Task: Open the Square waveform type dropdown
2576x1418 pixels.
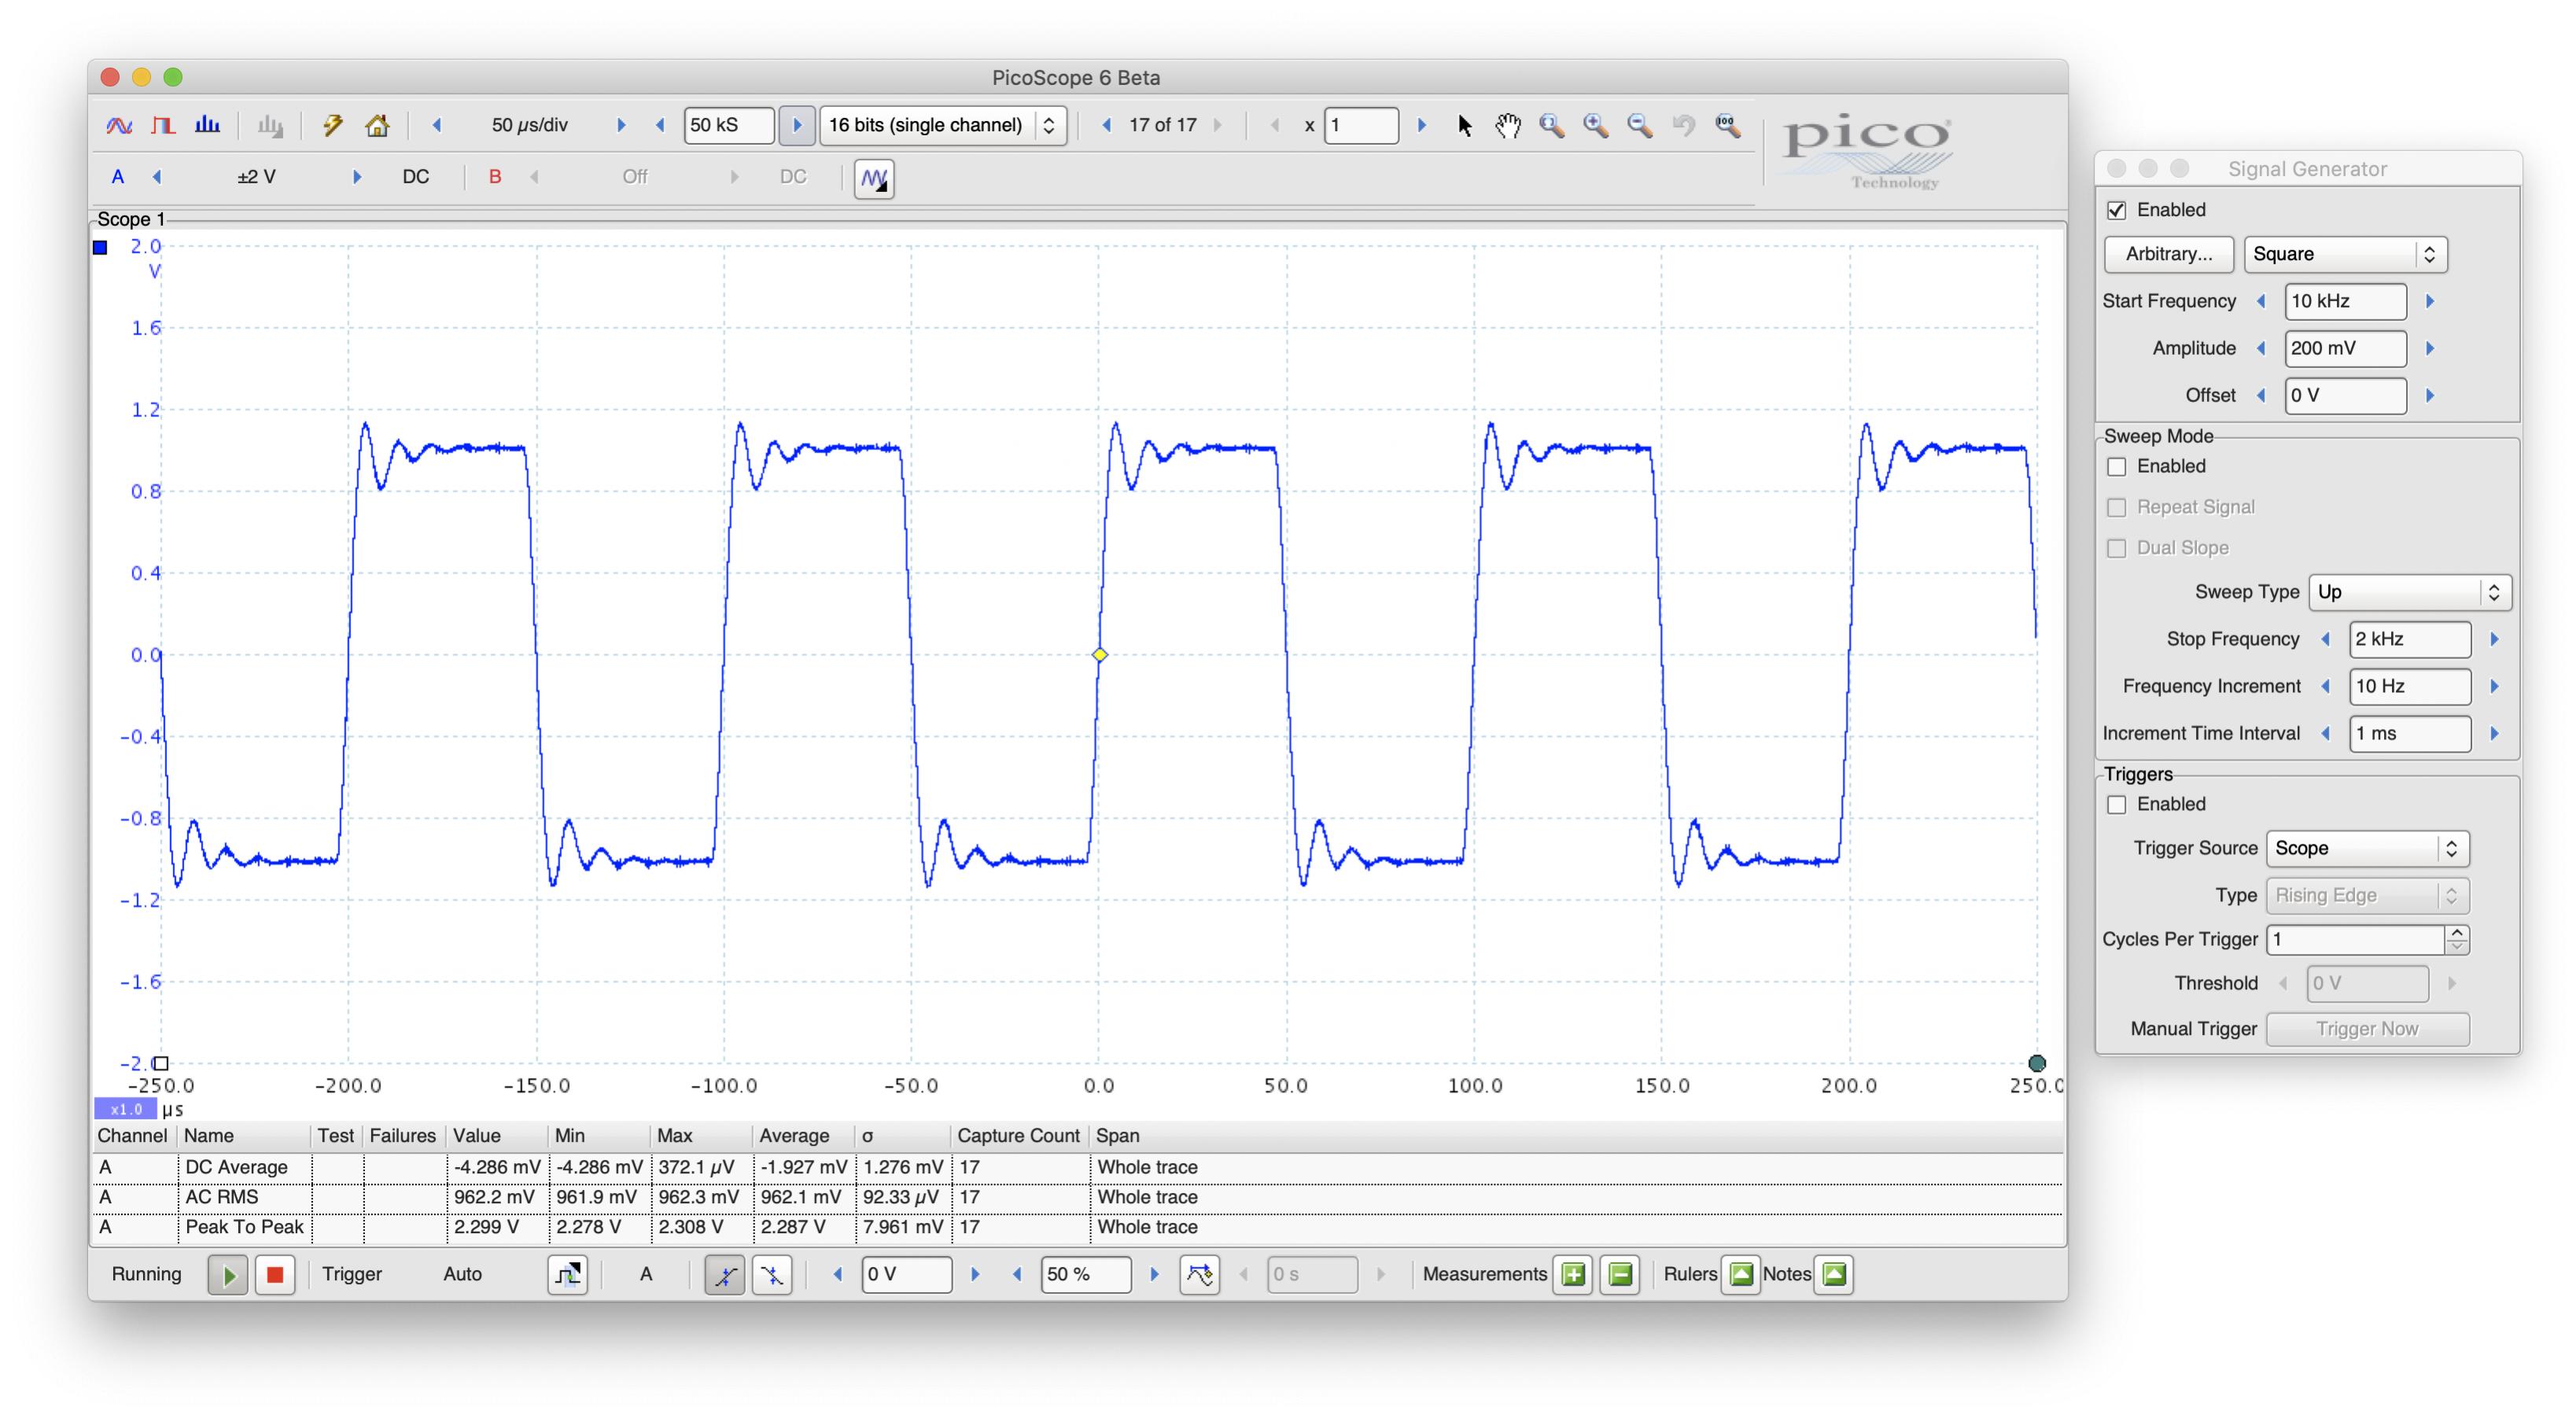Action: tap(2345, 254)
